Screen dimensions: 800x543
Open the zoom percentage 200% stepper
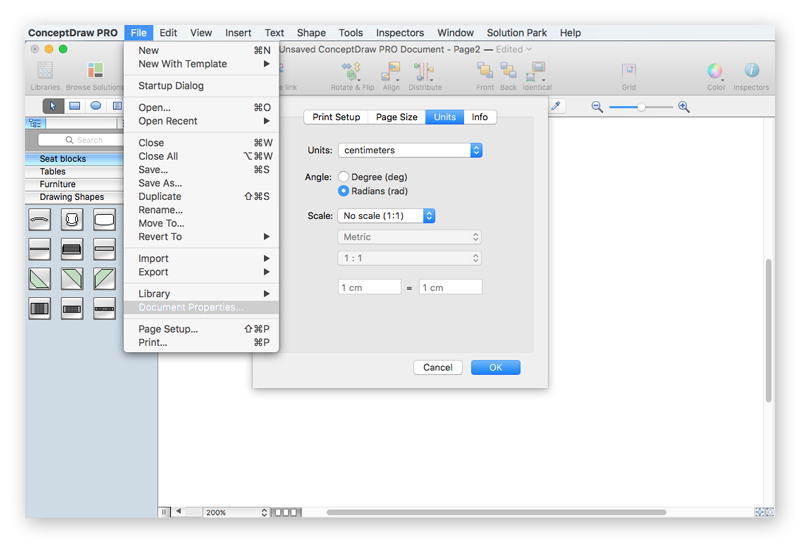tap(264, 512)
